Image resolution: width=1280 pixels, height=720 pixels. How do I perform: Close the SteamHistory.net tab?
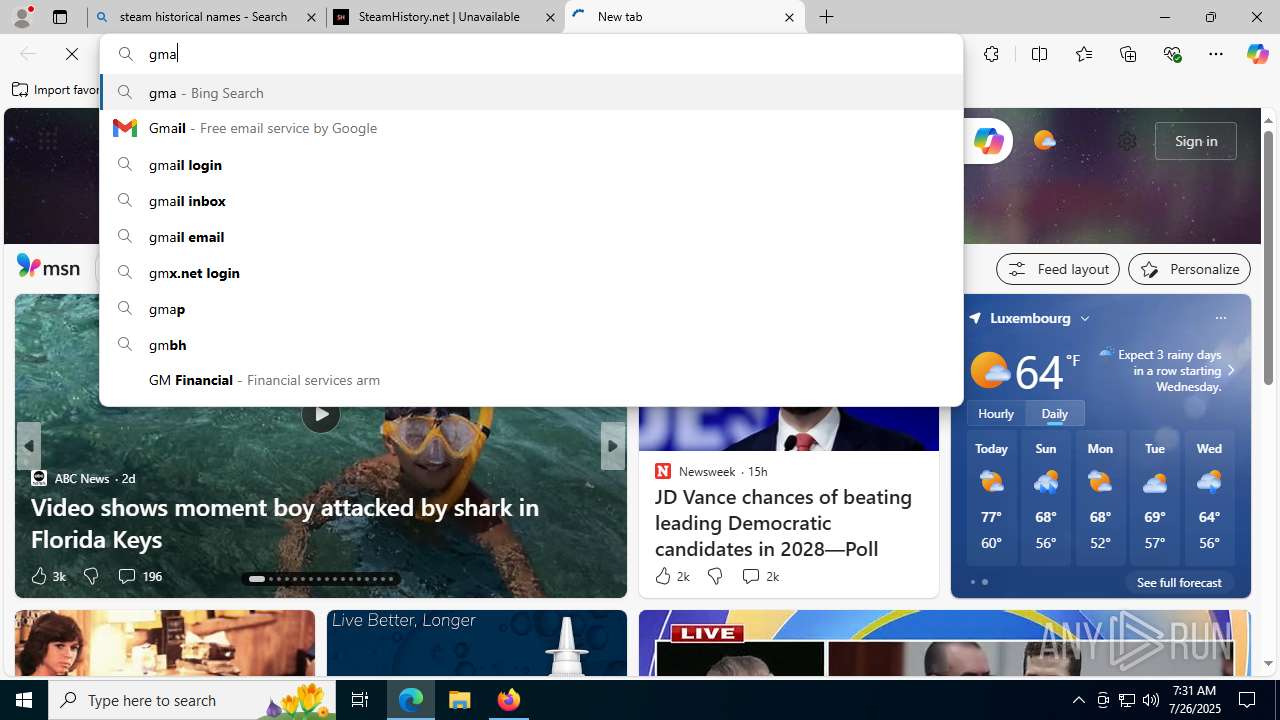tap(550, 17)
